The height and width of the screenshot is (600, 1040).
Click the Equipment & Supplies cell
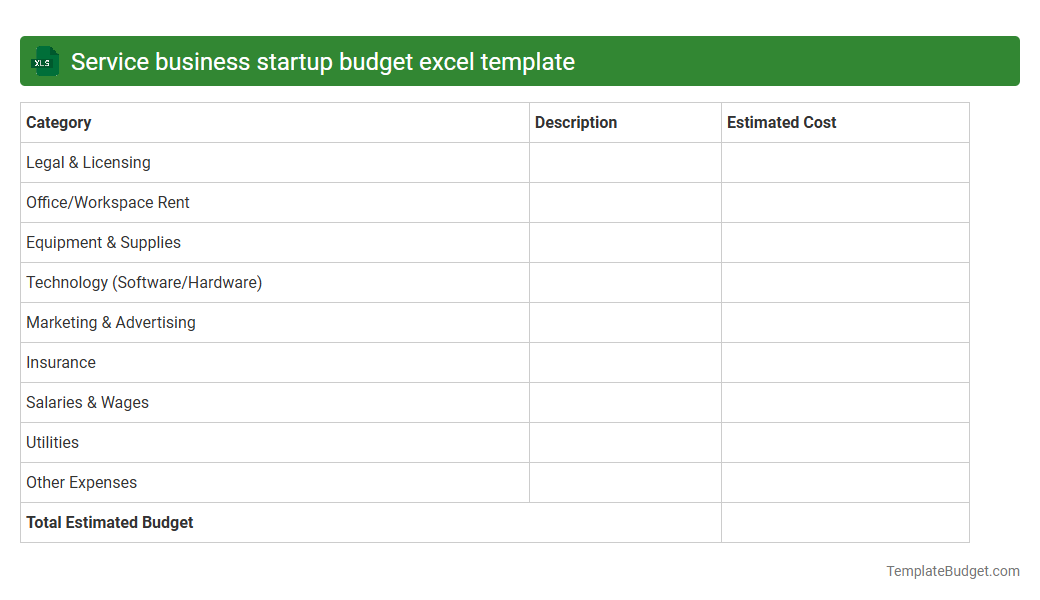click(x=103, y=242)
